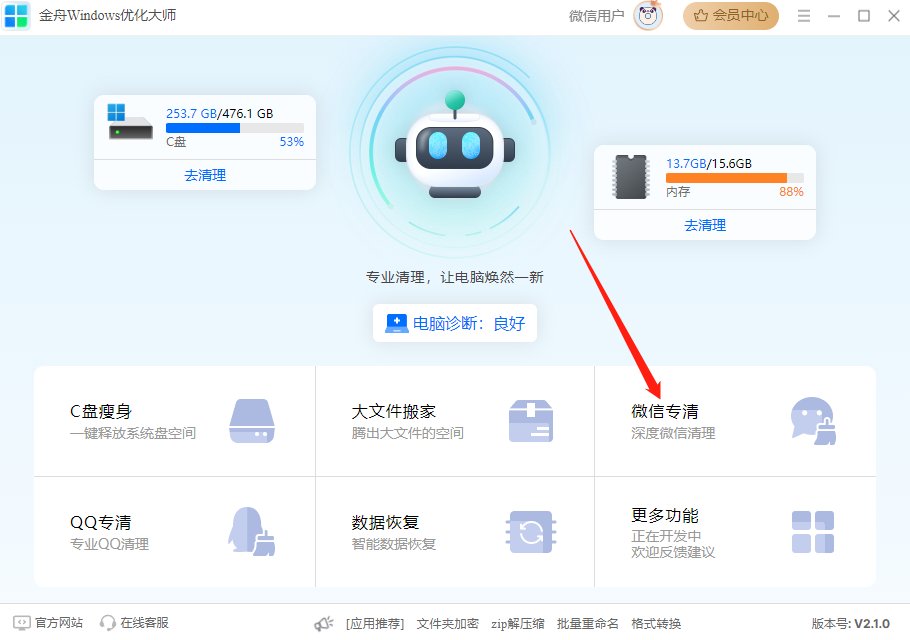This screenshot has width=910, height=640.
Task: Click the 版本号: V2.1.0 text
Action: tap(850, 624)
